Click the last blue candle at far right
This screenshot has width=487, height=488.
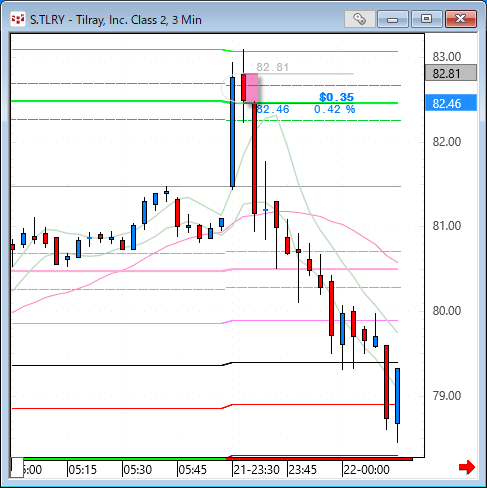tap(397, 396)
